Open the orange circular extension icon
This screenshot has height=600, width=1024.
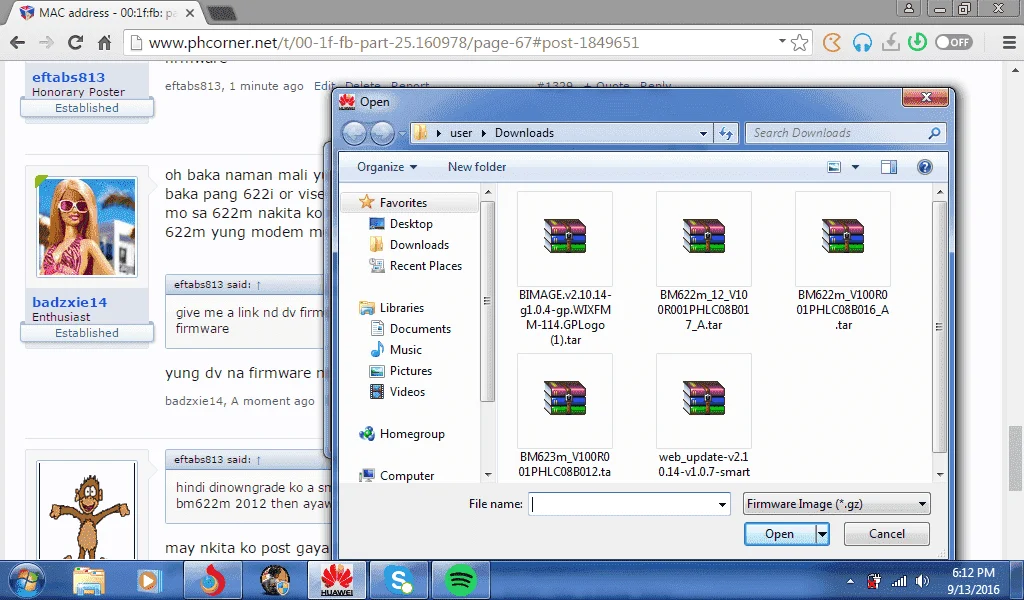click(x=832, y=42)
